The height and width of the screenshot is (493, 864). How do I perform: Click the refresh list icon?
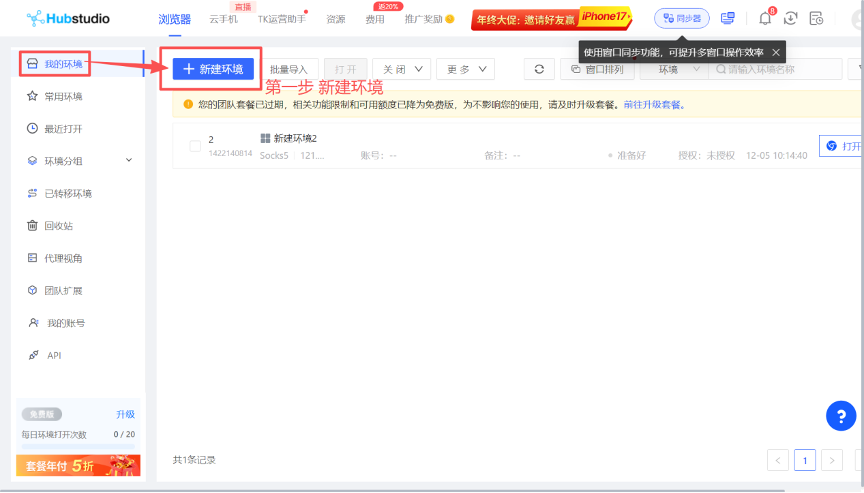pyautogui.click(x=539, y=69)
